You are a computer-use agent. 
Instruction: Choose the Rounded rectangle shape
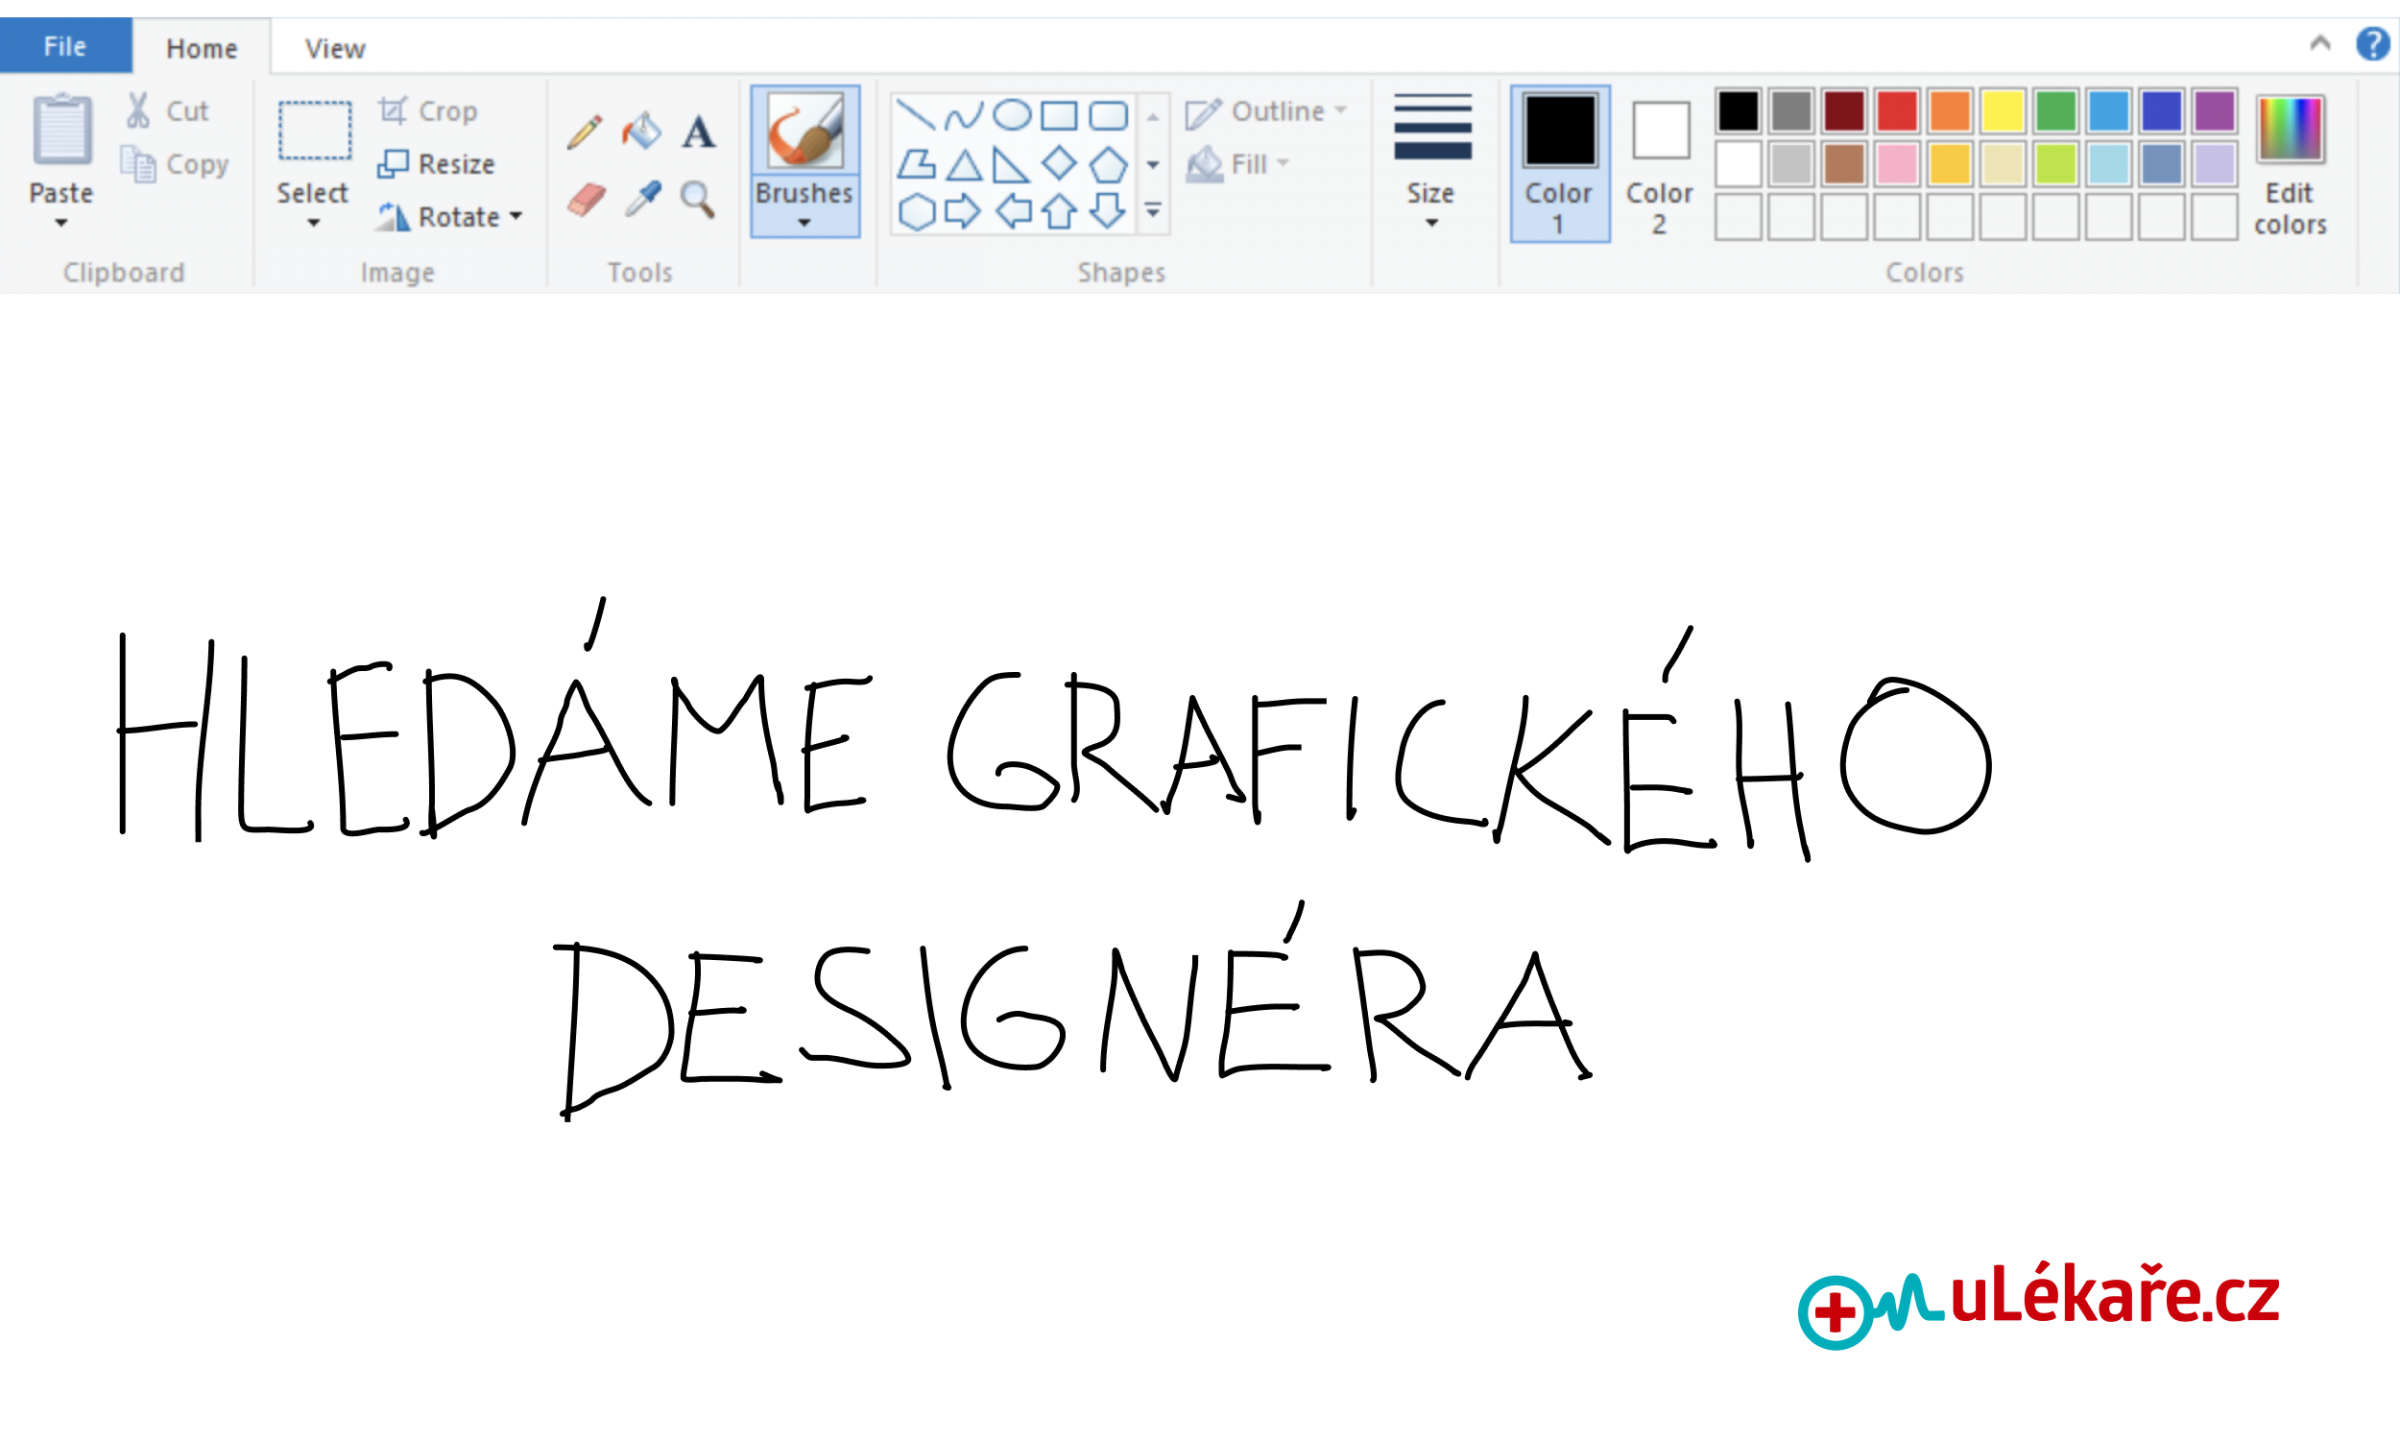tap(1108, 115)
